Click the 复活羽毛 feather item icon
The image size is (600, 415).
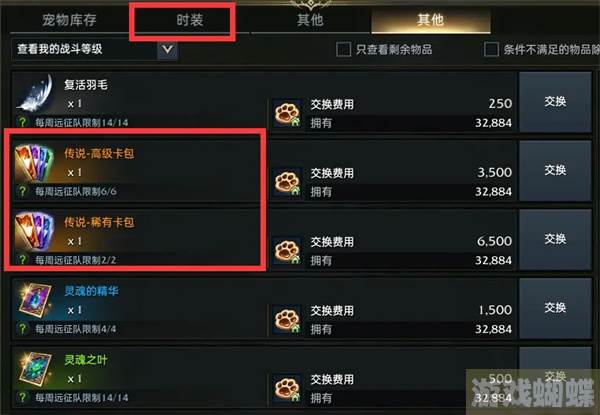[x=37, y=93]
